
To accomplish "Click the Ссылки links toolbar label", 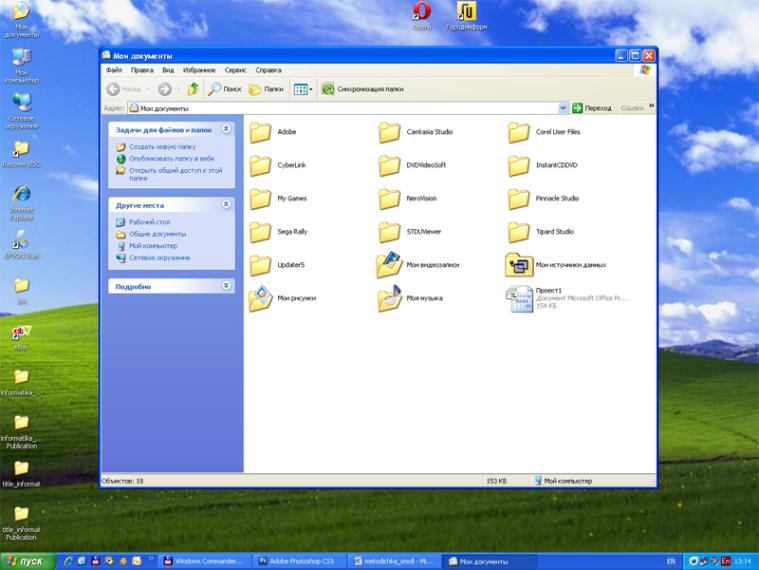I will pyautogui.click(x=632, y=108).
